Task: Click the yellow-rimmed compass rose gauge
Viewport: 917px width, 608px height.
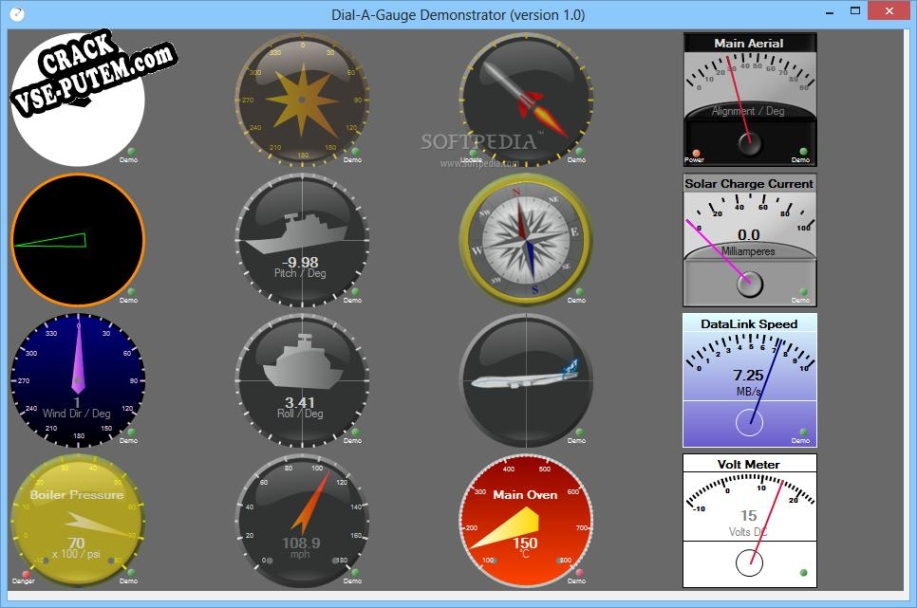Action: (x=525, y=240)
